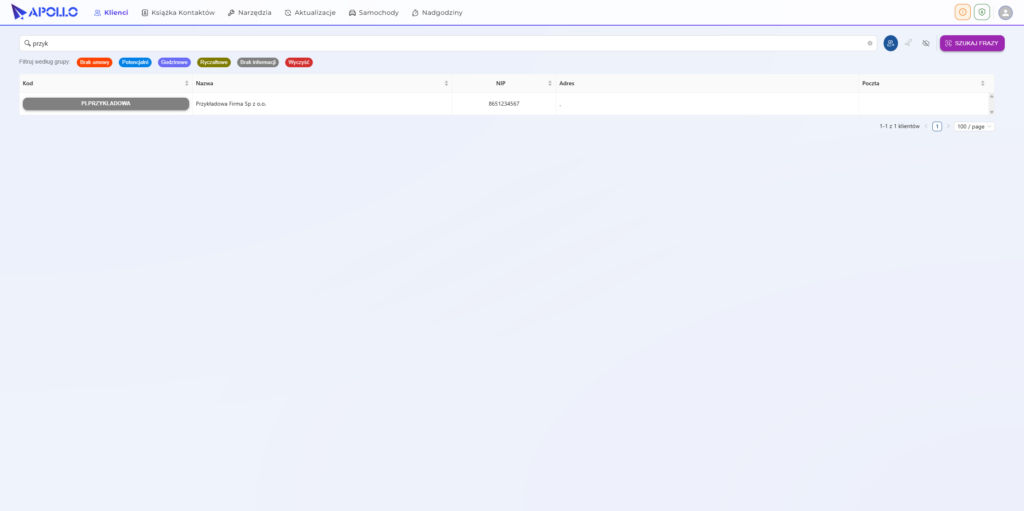
Task: Open the PLPRZYKLADOWA client code button
Action: tap(106, 104)
